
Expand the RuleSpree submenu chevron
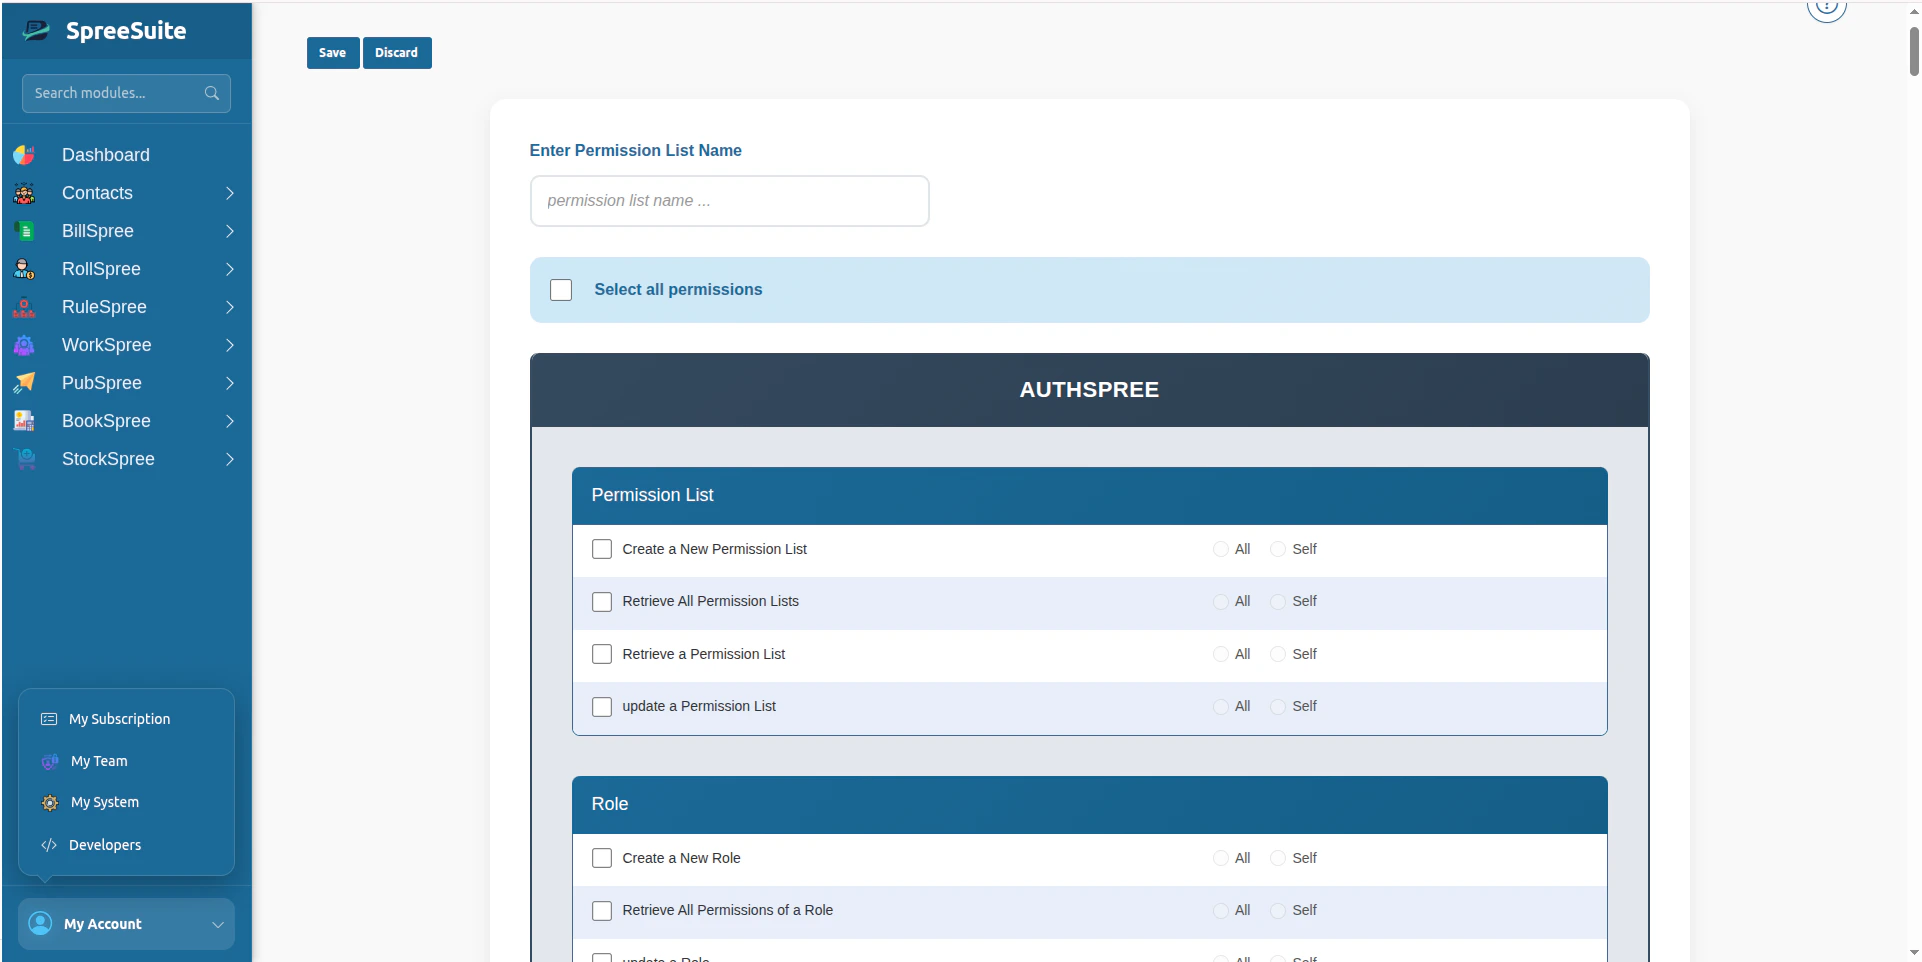click(230, 307)
